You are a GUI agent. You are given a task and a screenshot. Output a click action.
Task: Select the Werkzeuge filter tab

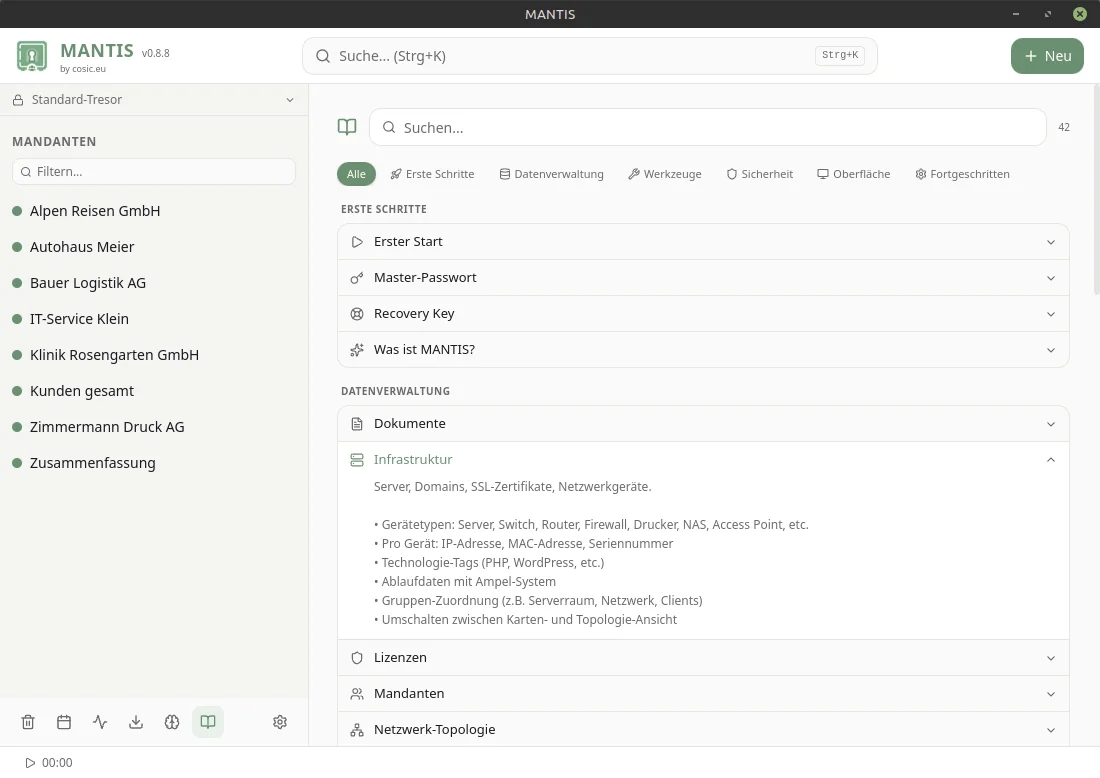(664, 174)
